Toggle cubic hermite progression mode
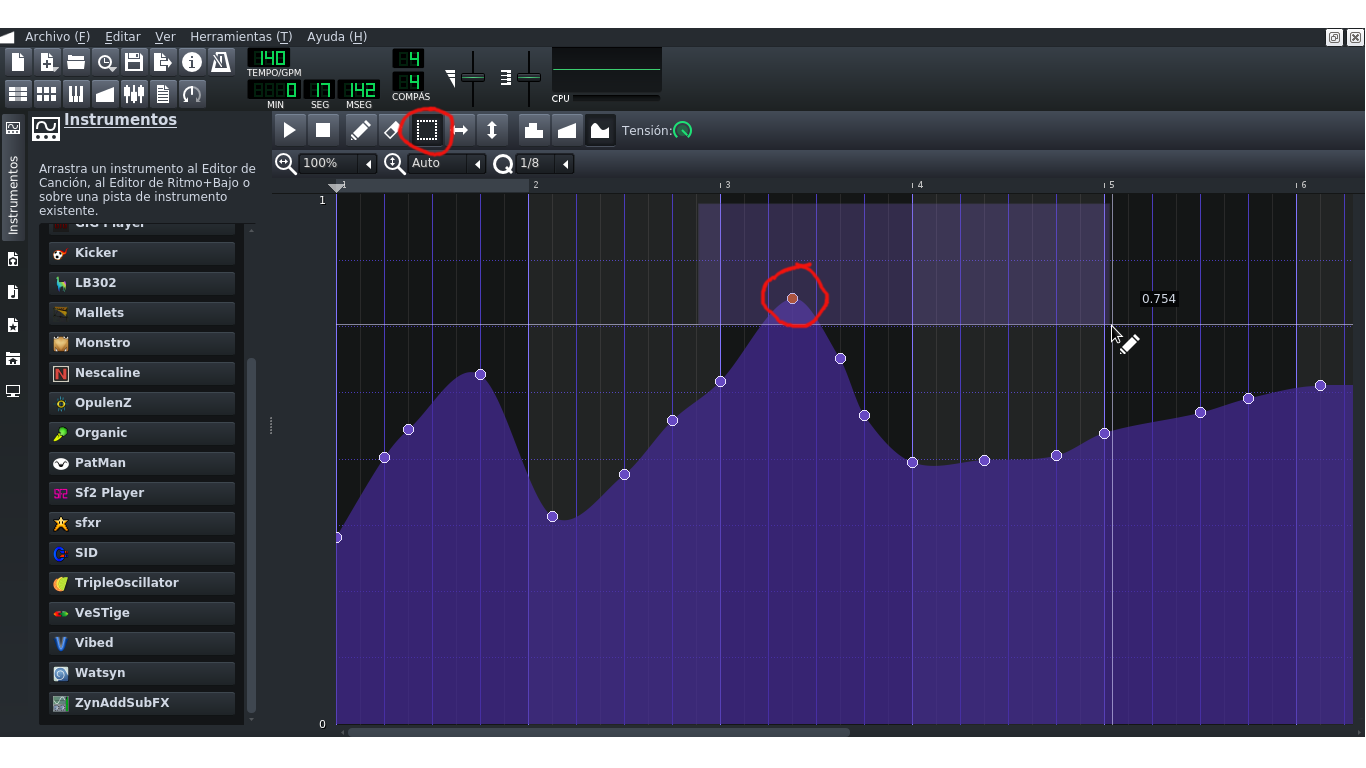This screenshot has height=768, width=1366. (x=598, y=129)
